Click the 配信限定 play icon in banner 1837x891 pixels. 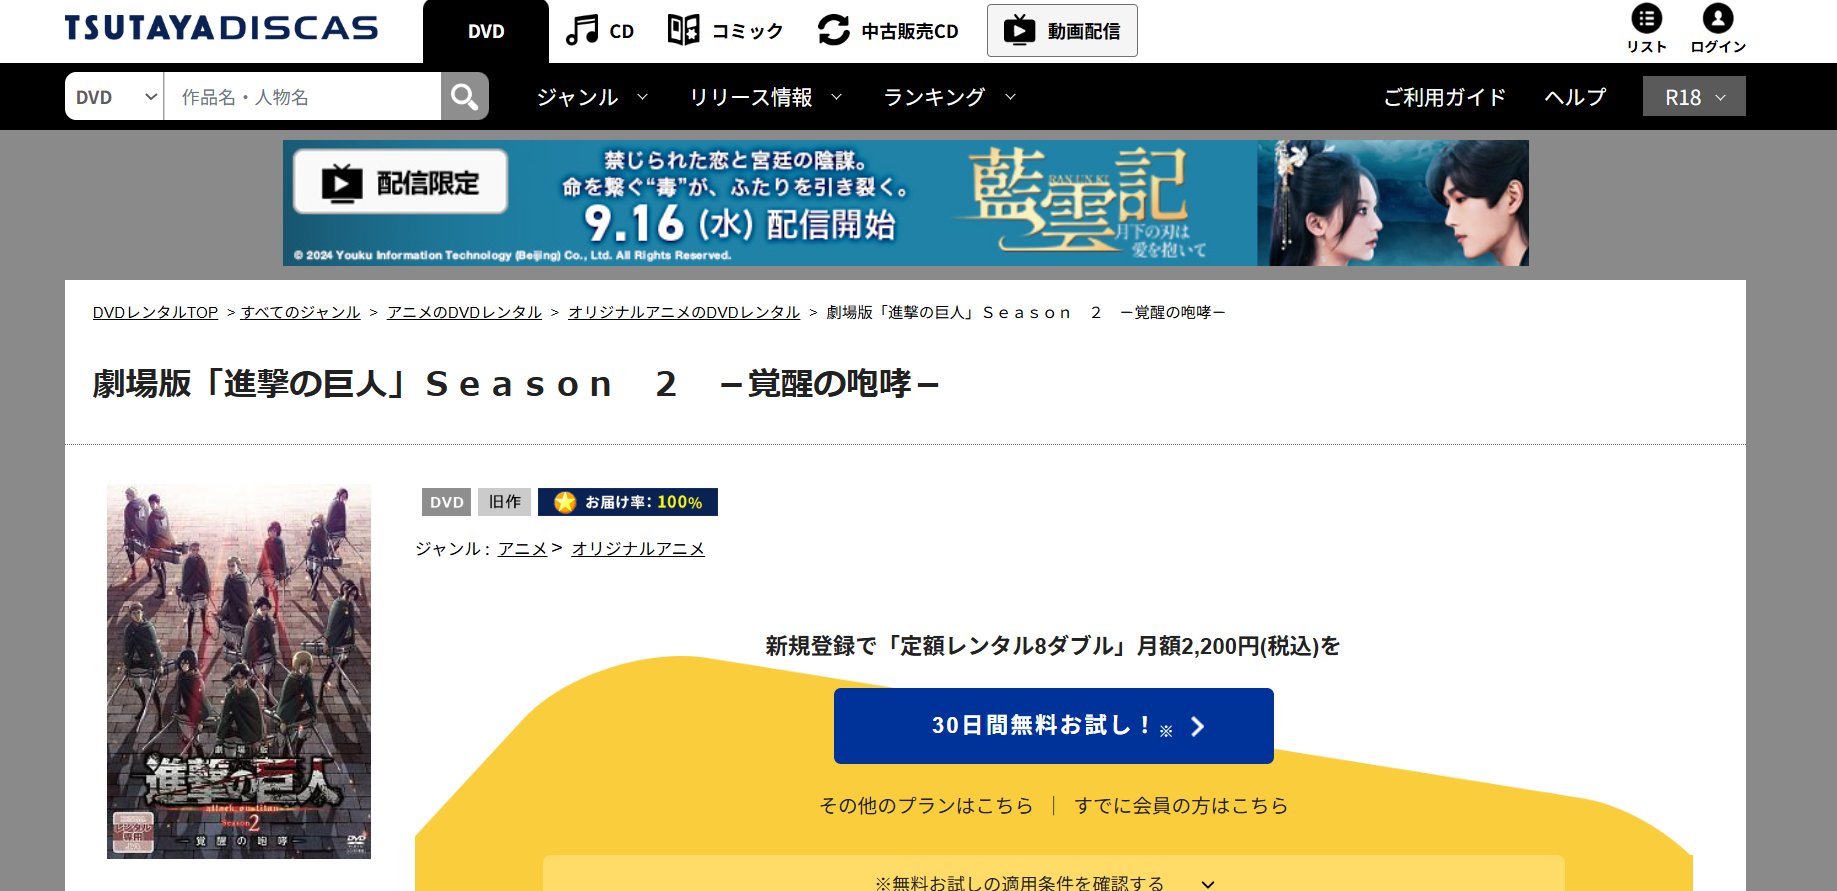[x=342, y=183]
